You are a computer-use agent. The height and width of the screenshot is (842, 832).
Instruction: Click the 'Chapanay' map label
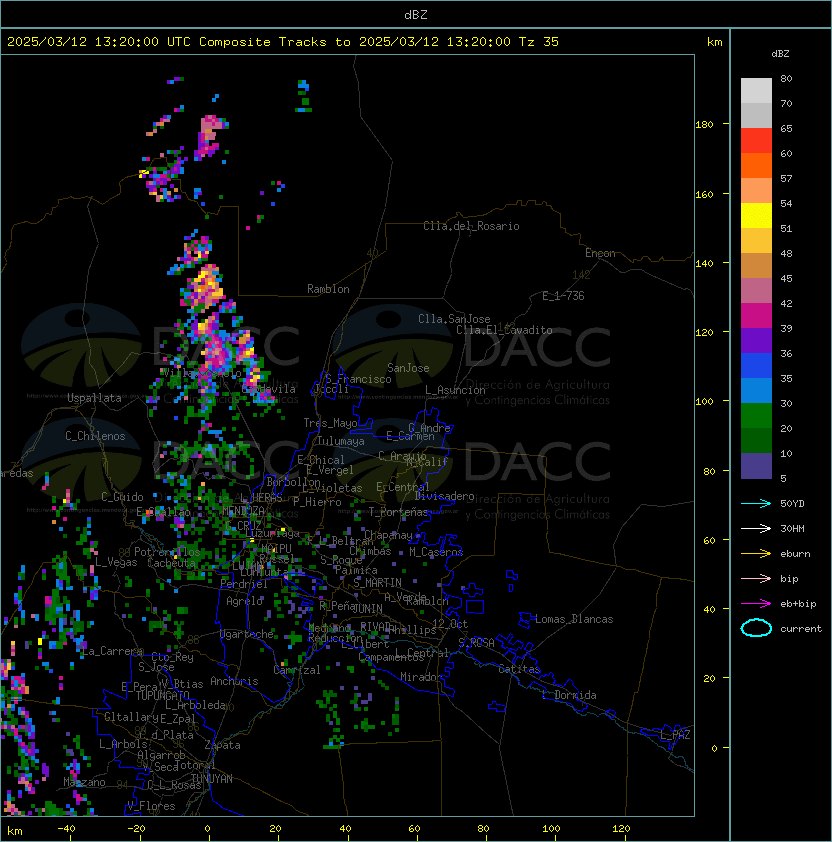click(x=388, y=535)
